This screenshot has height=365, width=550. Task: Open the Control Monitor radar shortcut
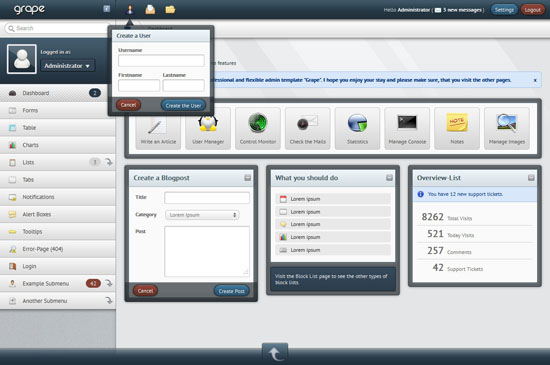[258, 129]
